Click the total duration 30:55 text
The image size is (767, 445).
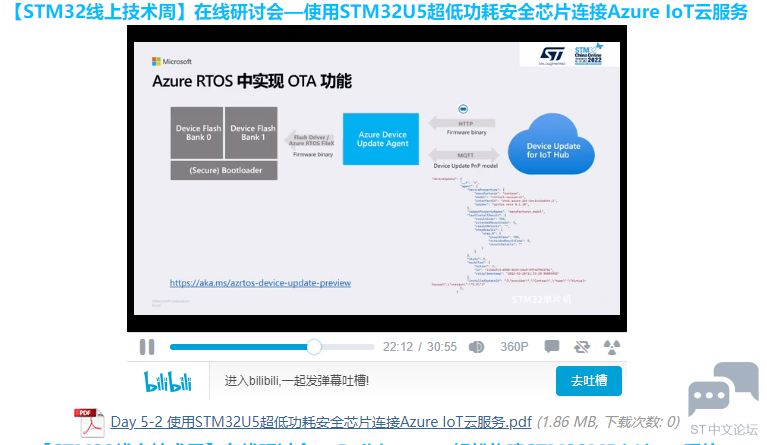[442, 347]
